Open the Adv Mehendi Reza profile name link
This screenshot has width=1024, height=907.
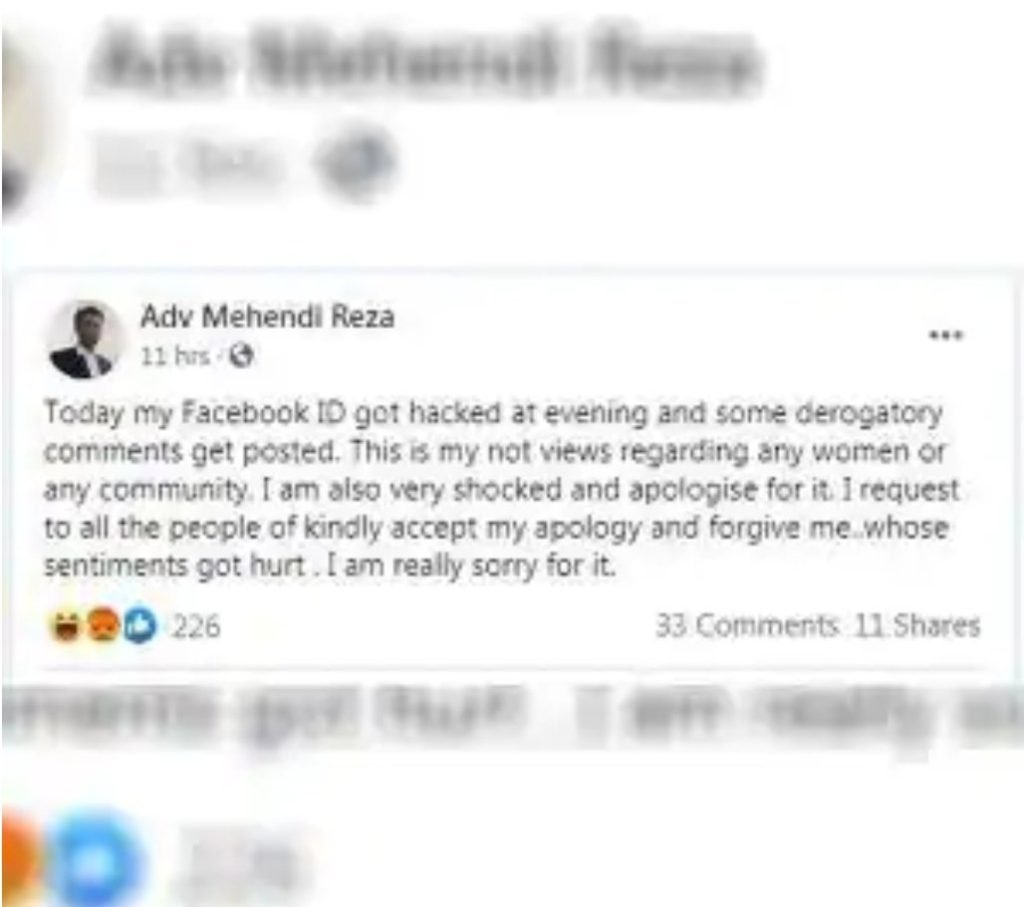tap(267, 317)
